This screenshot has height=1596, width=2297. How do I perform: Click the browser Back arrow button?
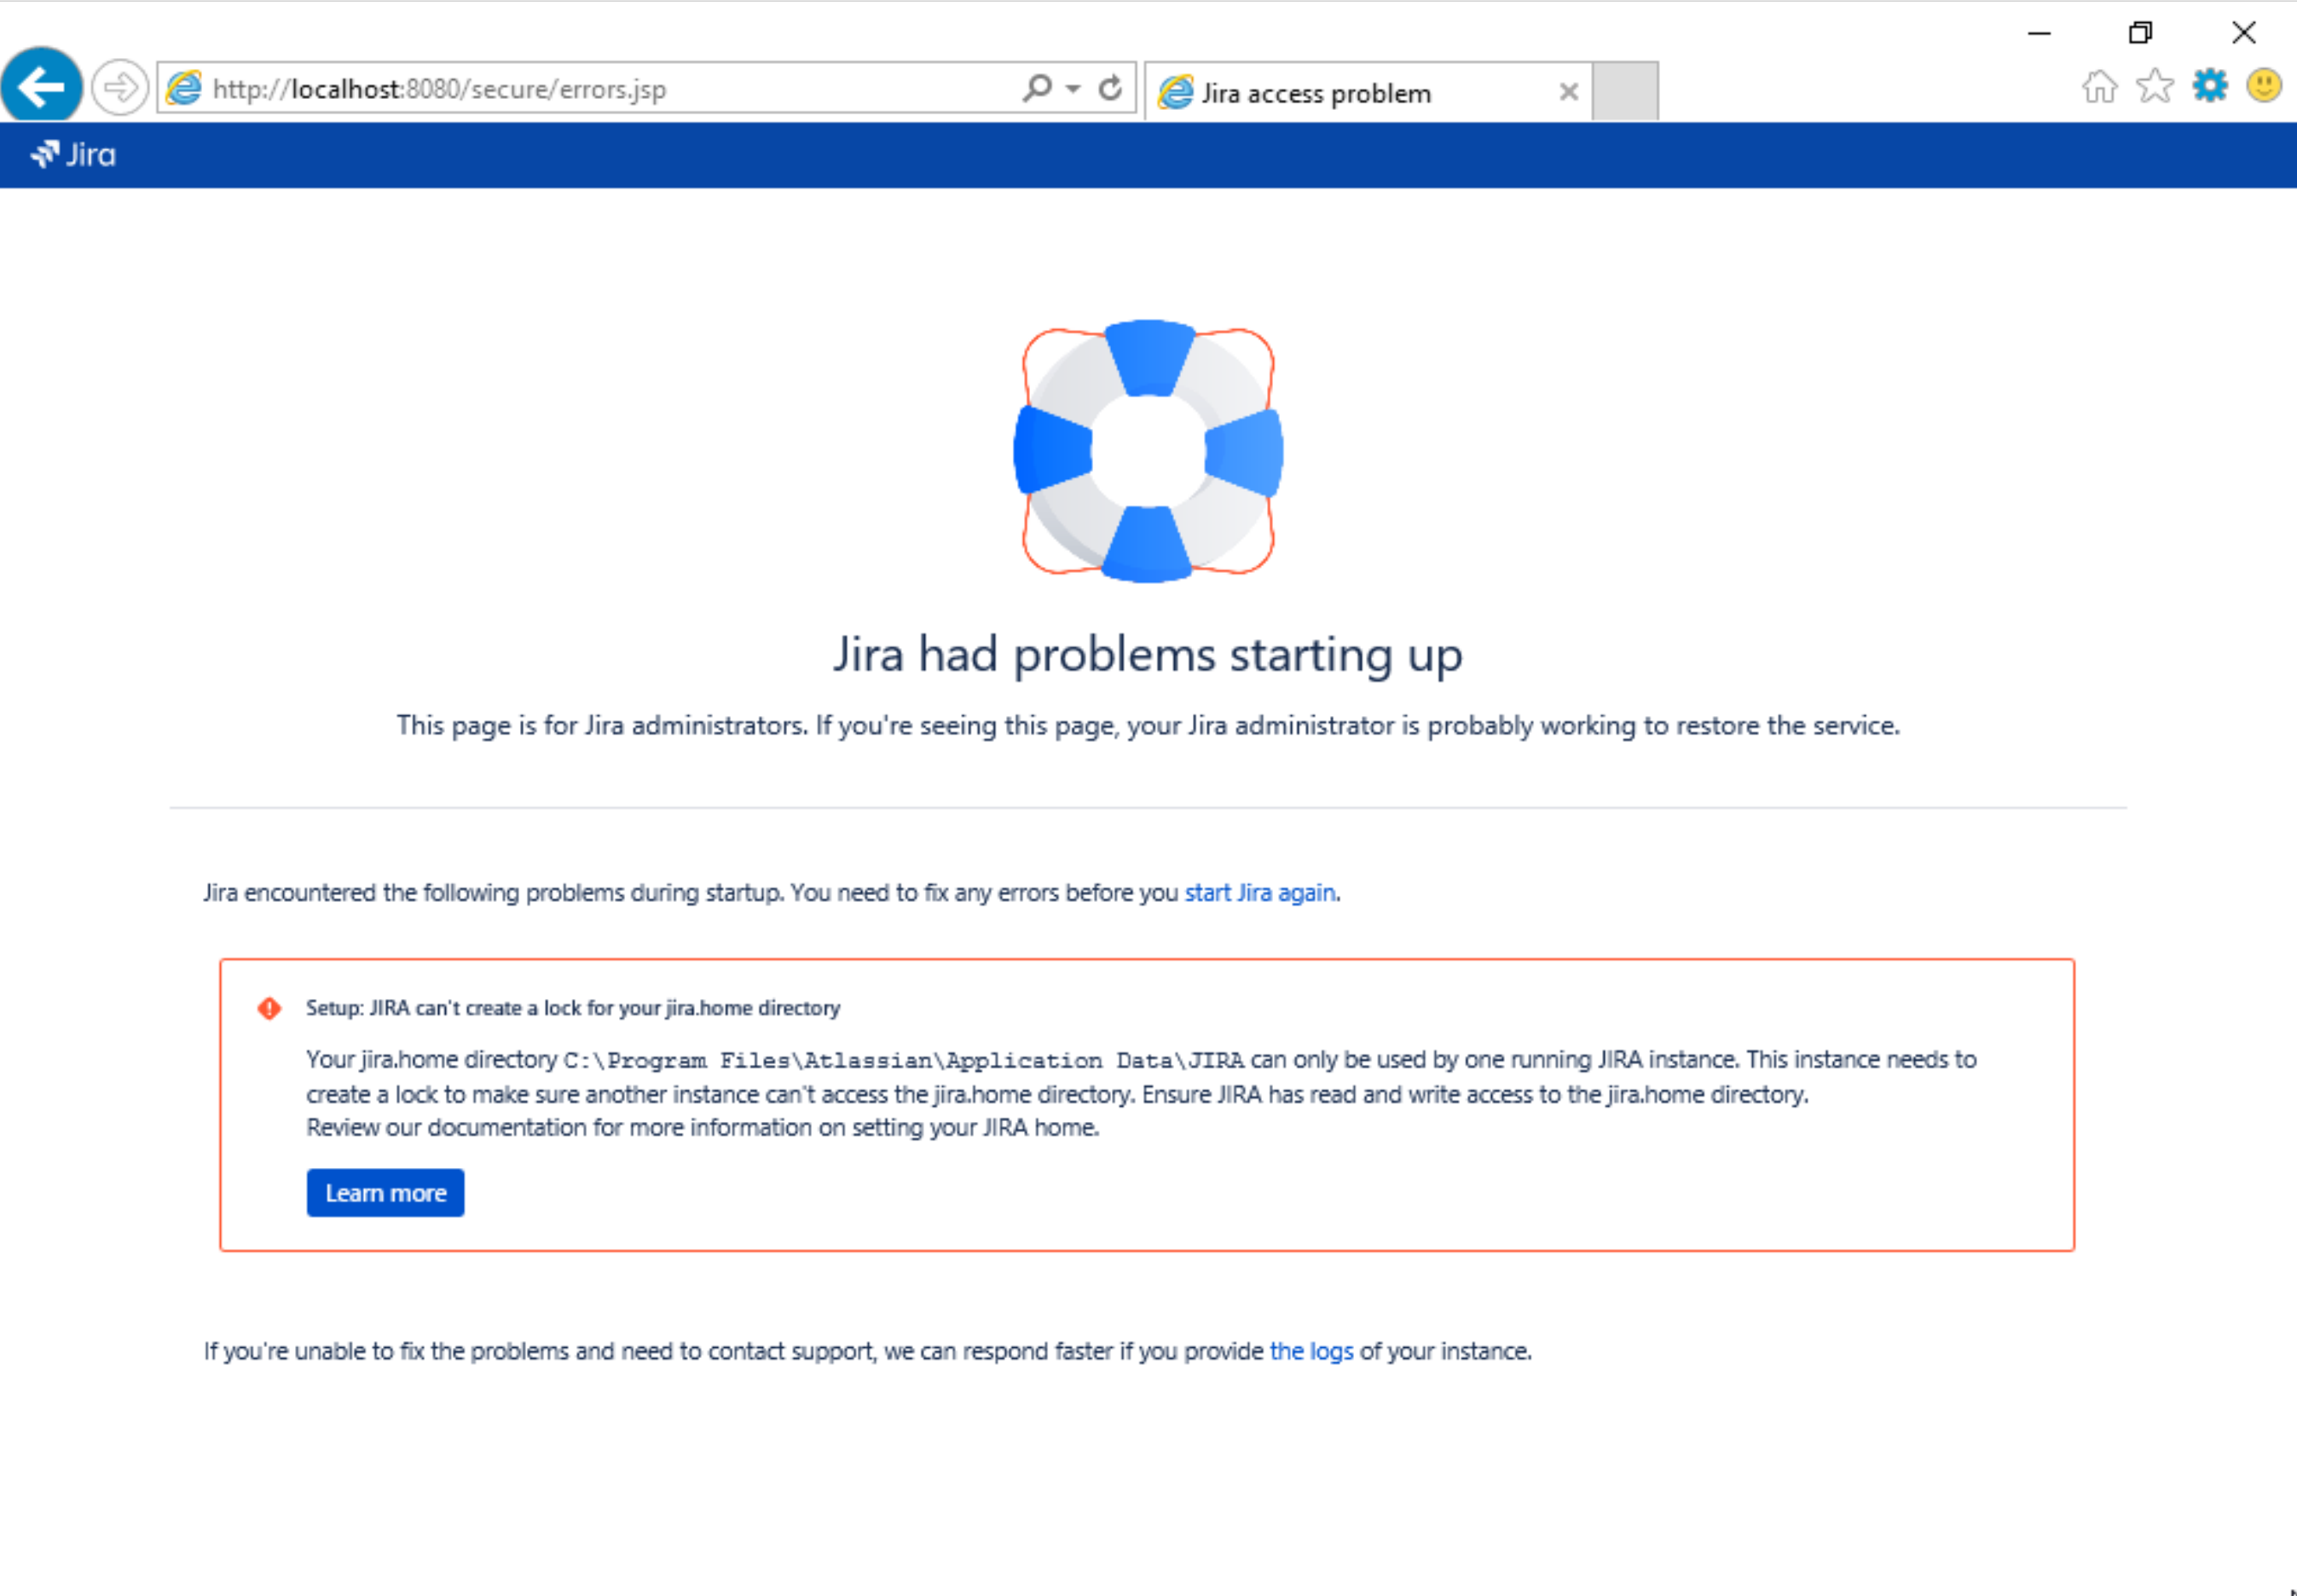42,87
